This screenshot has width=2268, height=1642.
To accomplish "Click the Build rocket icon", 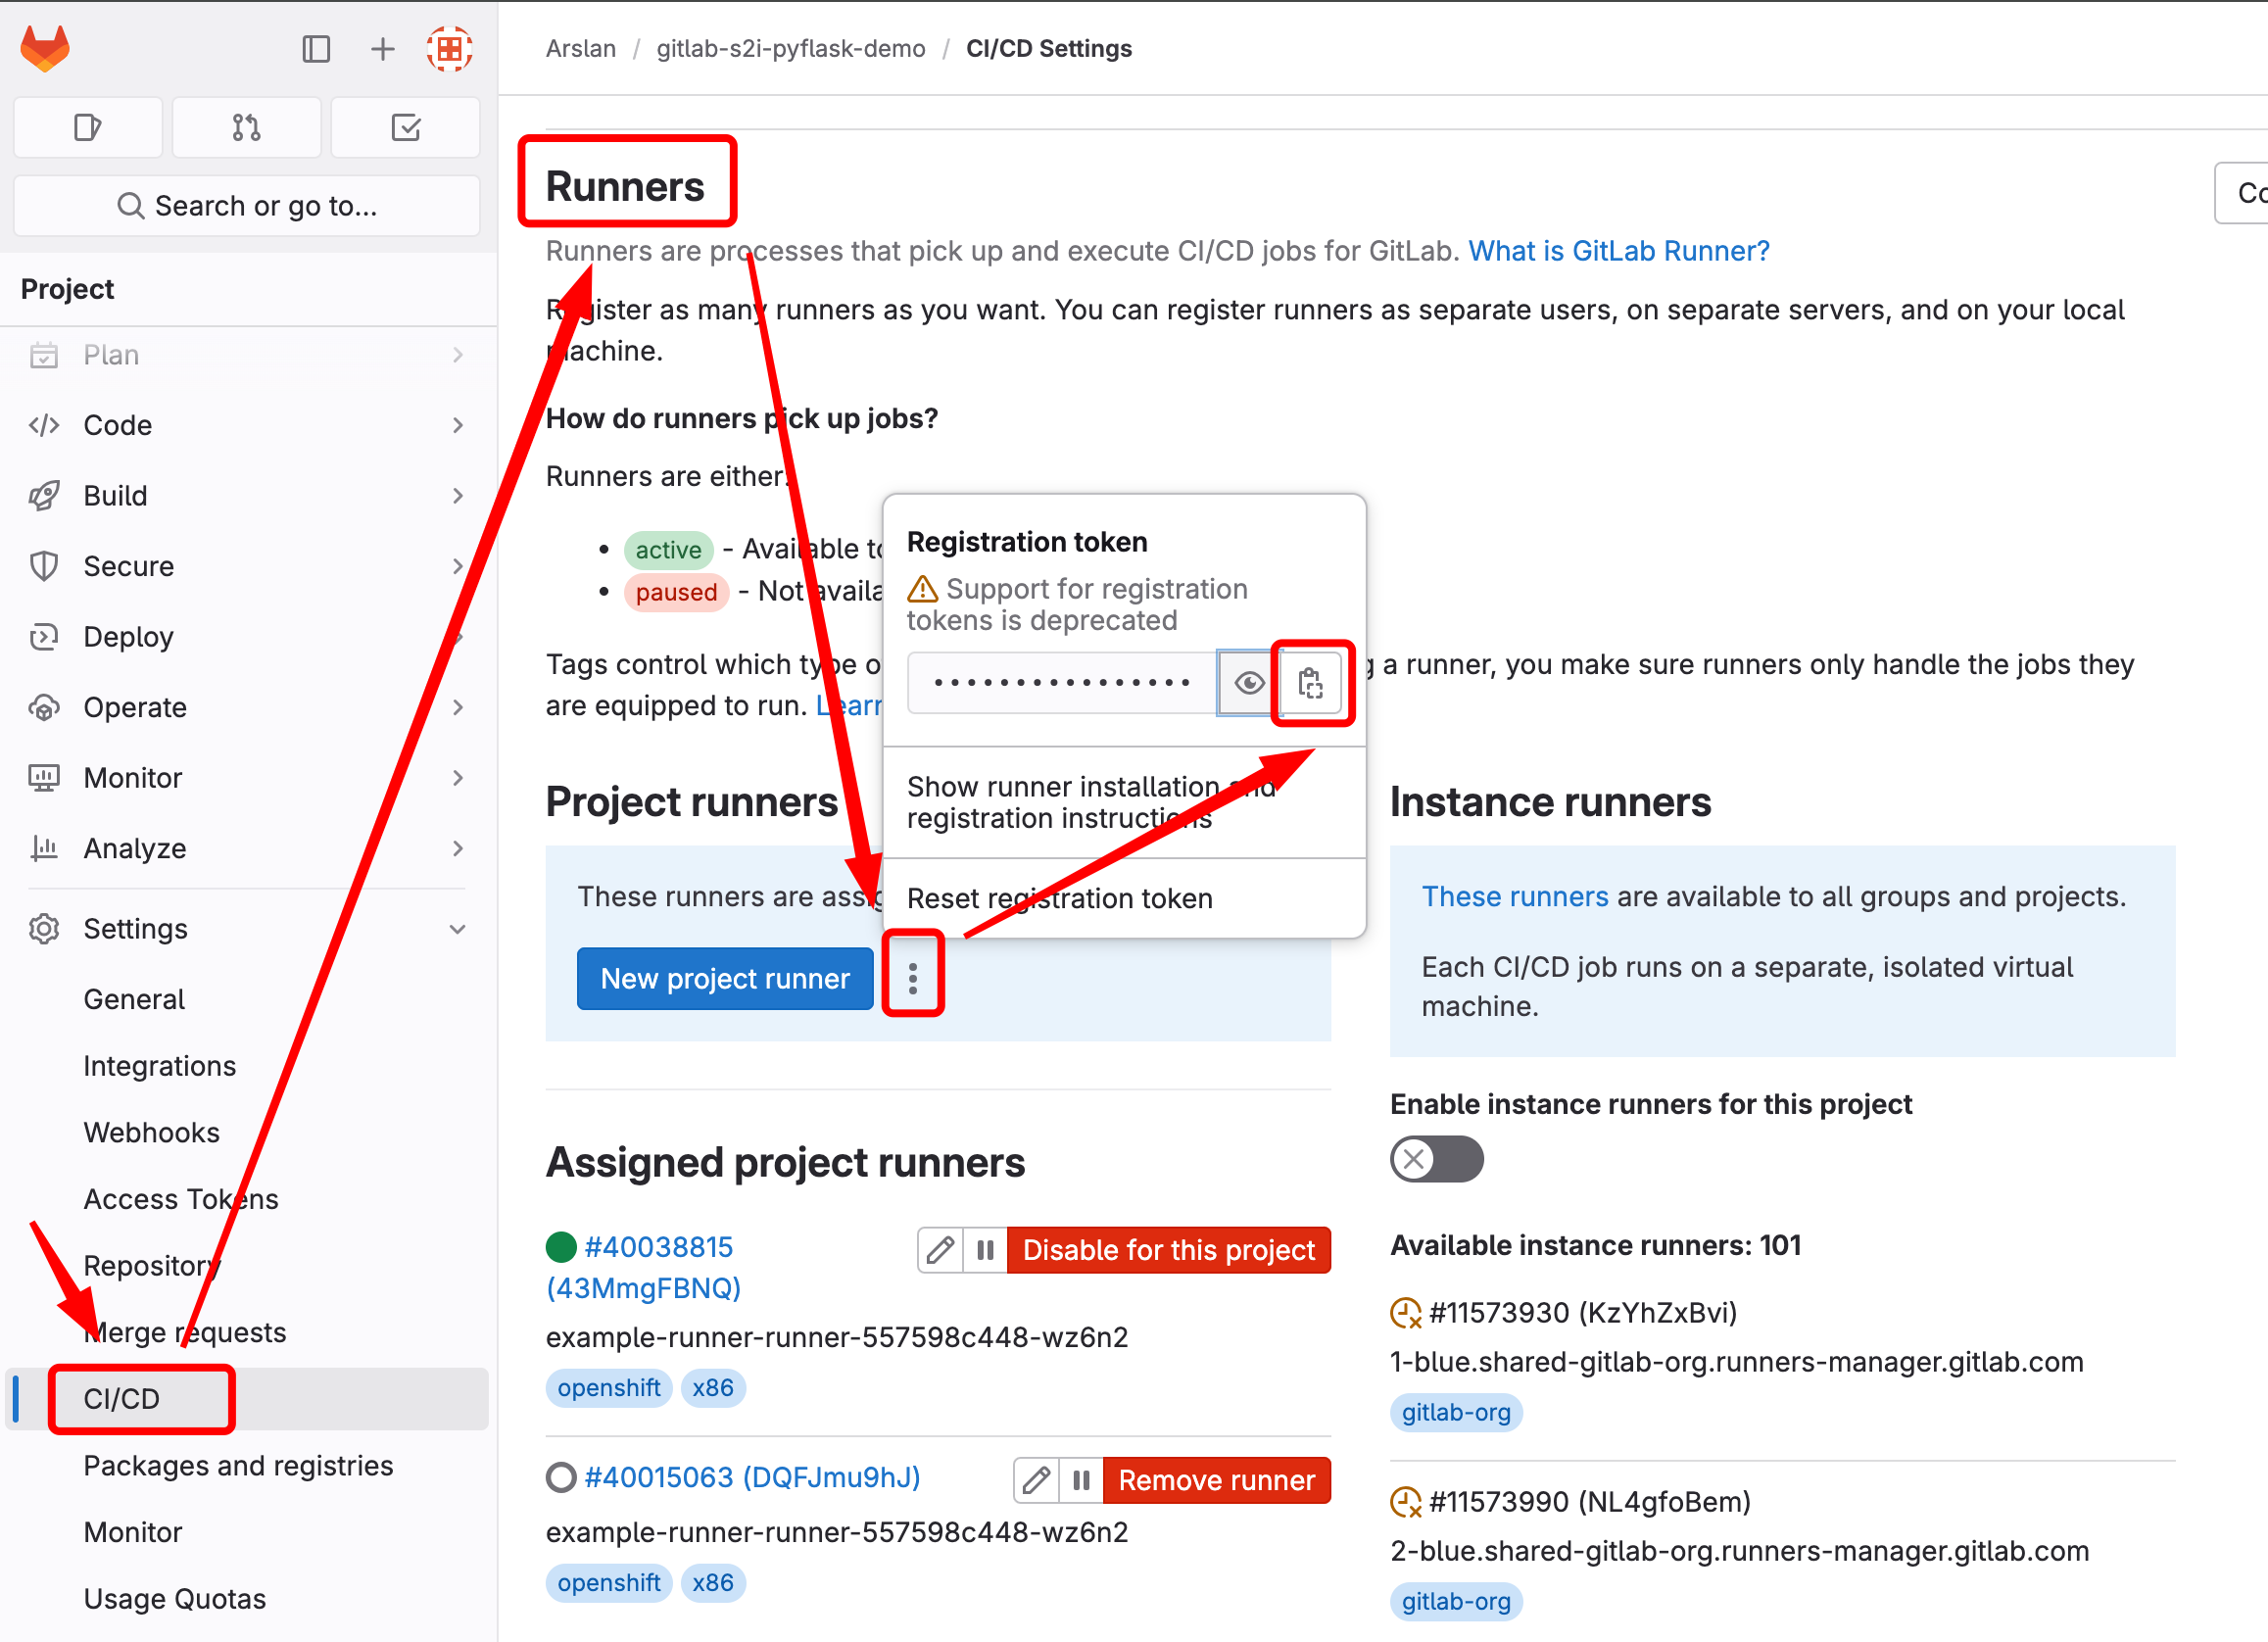I will 44,496.
